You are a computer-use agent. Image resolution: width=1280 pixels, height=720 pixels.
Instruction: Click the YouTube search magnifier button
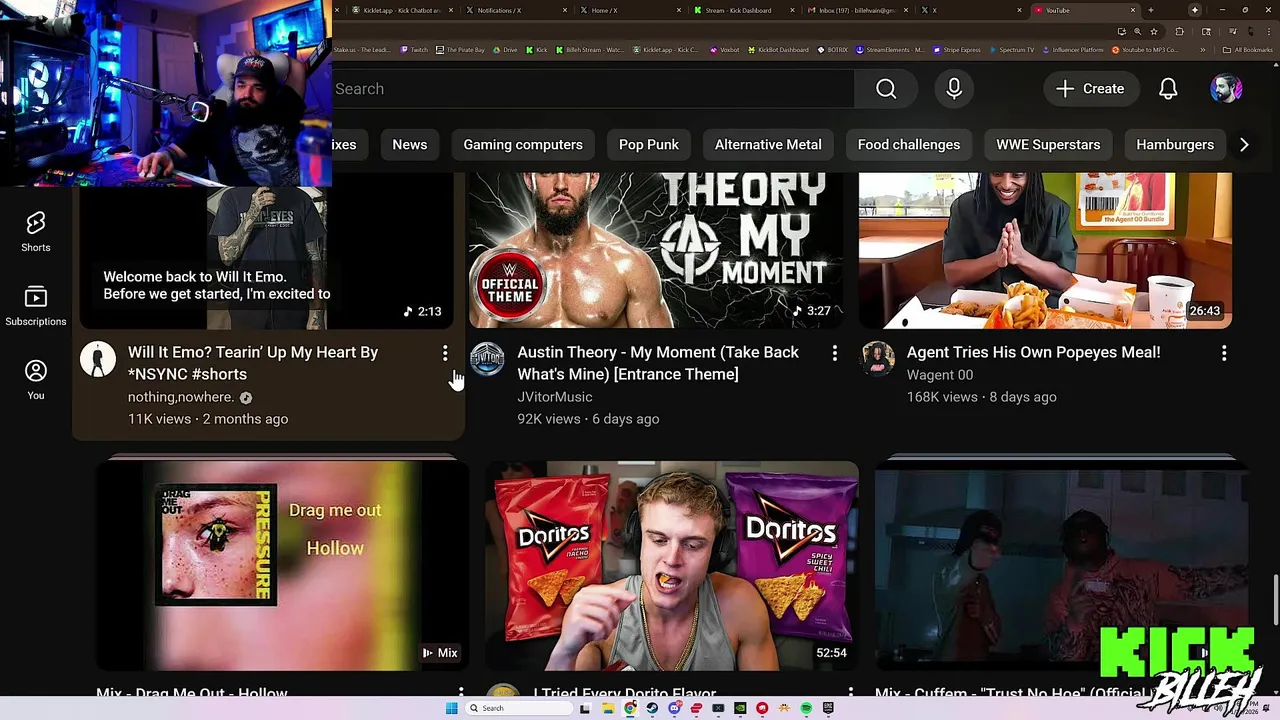(886, 89)
